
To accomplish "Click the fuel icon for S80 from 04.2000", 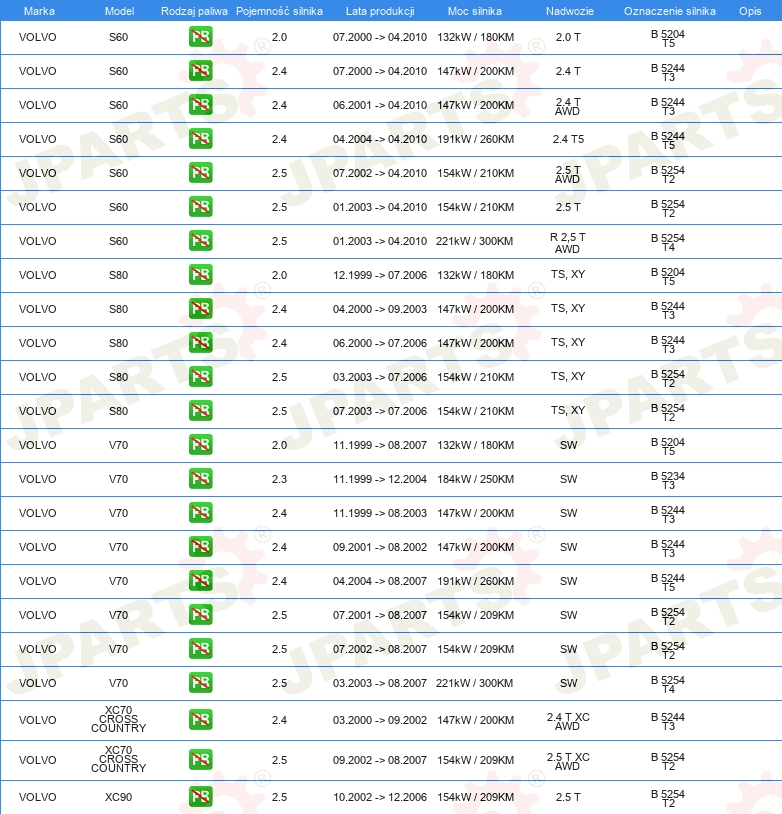I will point(200,309).
